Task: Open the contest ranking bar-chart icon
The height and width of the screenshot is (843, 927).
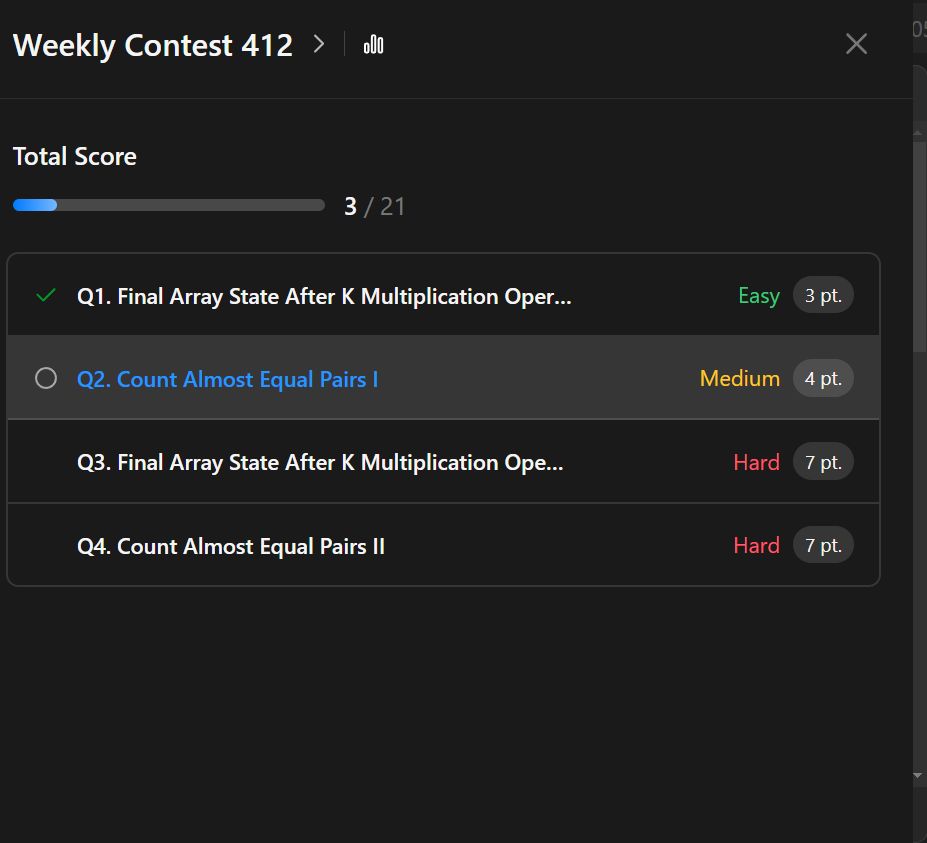Action: 373,44
